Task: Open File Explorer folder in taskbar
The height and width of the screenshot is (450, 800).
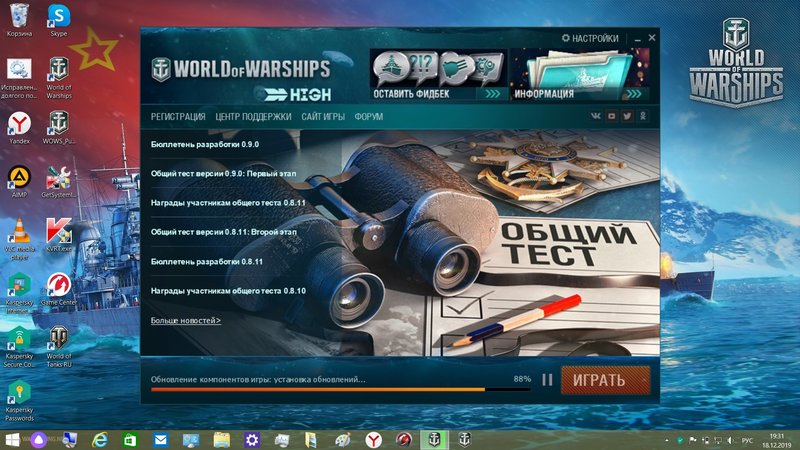Action: coord(221,440)
